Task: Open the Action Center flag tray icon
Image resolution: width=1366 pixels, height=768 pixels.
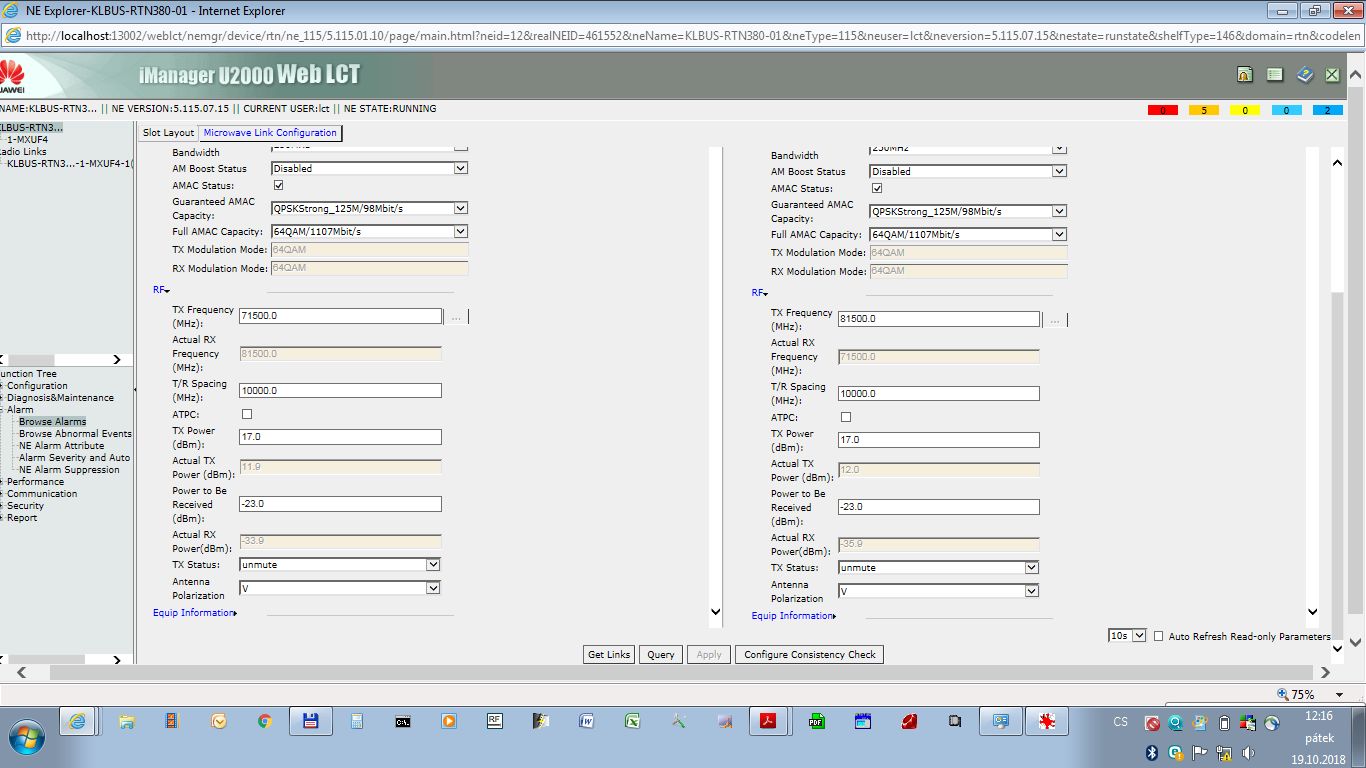Action: coord(1199,752)
